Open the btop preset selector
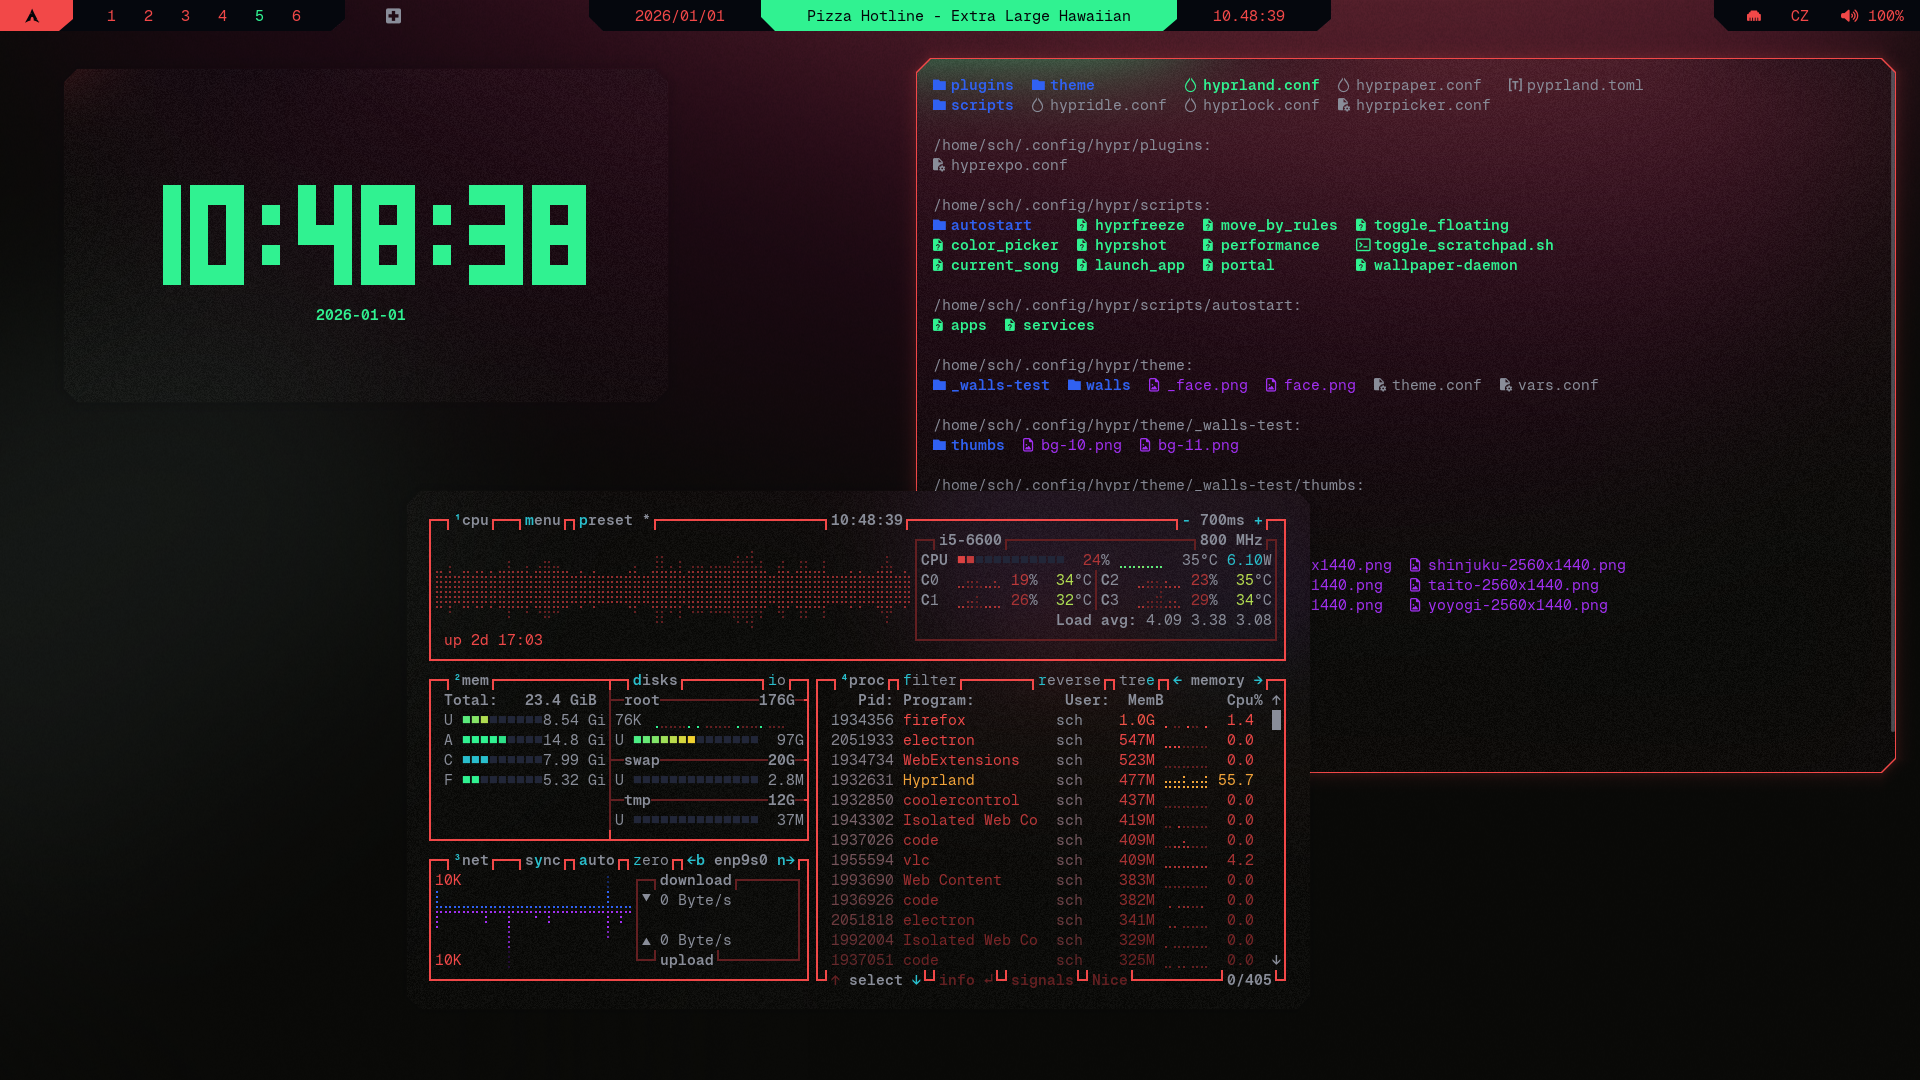 pyautogui.click(x=605, y=521)
